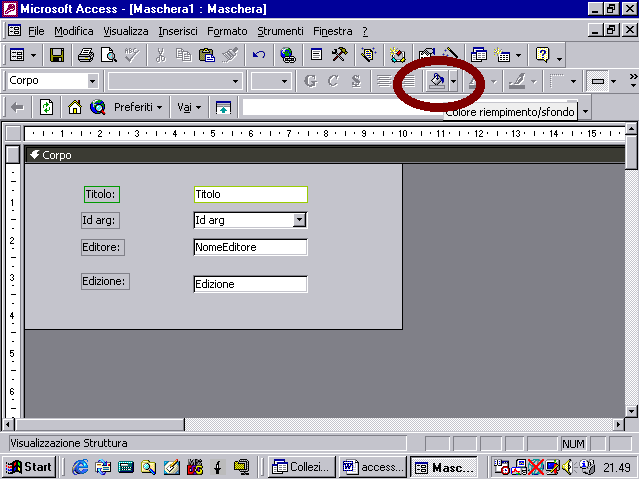Click the Copy icon
Screen dimensions: 639x479
184,55
